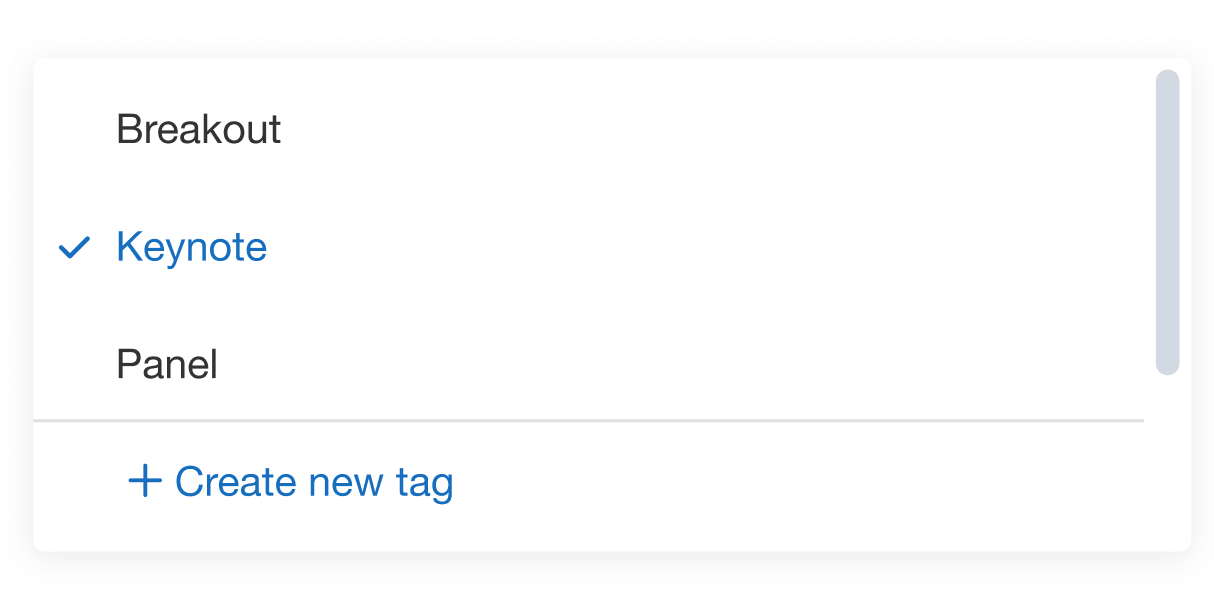Click the Keynote label text

191,247
